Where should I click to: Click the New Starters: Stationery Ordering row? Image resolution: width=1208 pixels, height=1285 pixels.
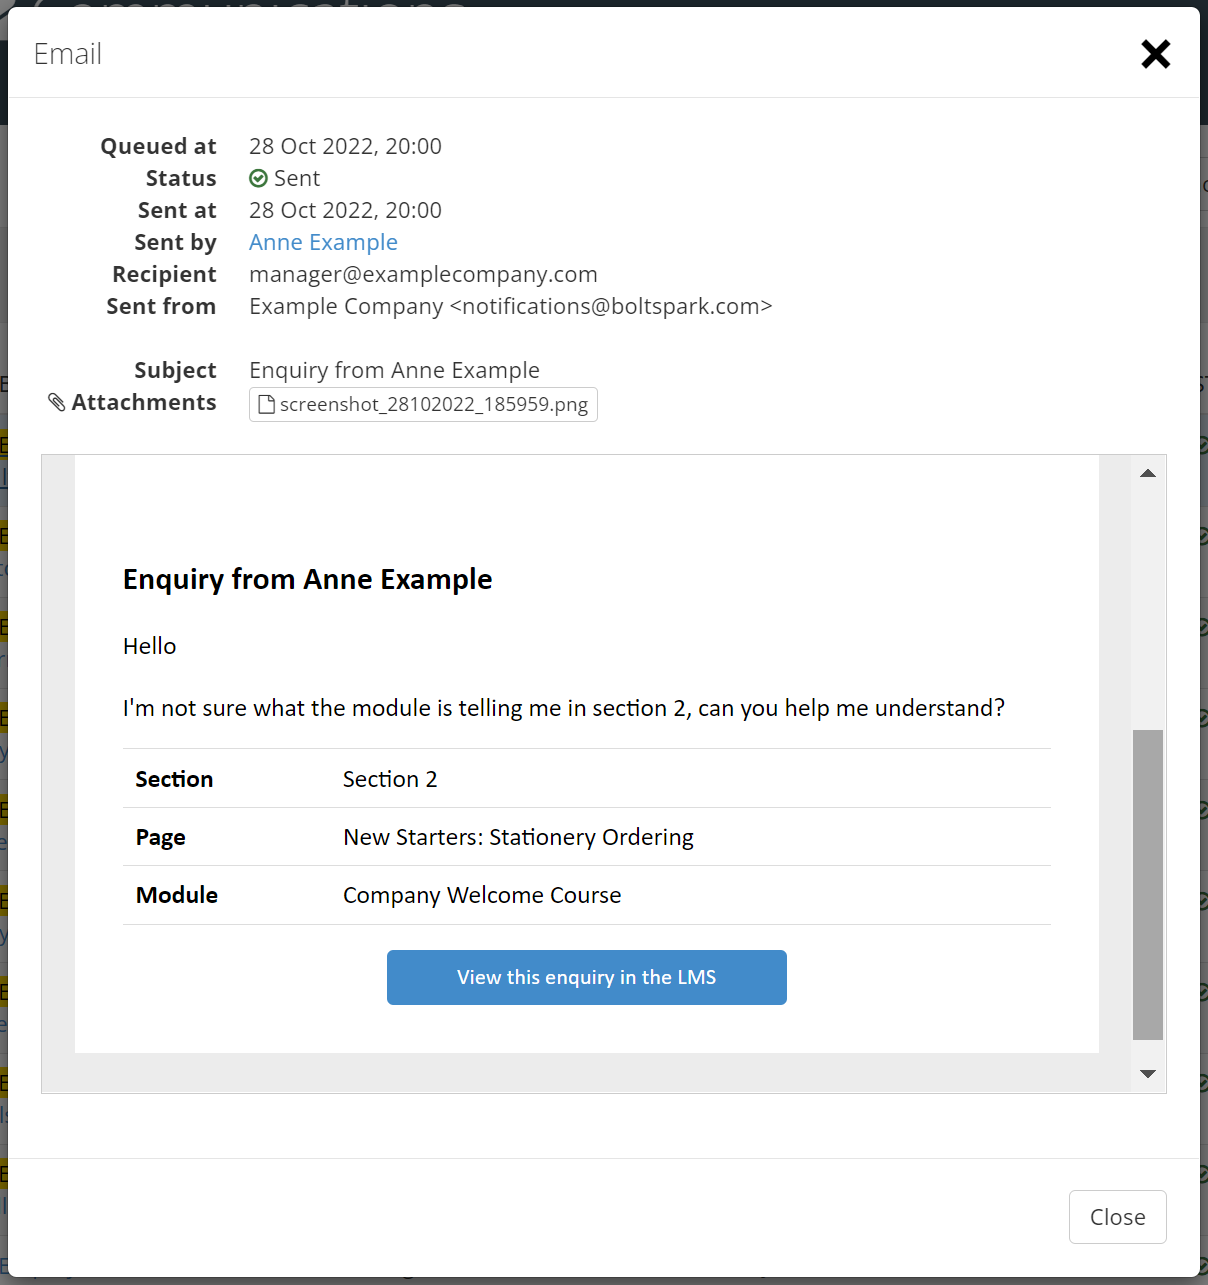[587, 837]
